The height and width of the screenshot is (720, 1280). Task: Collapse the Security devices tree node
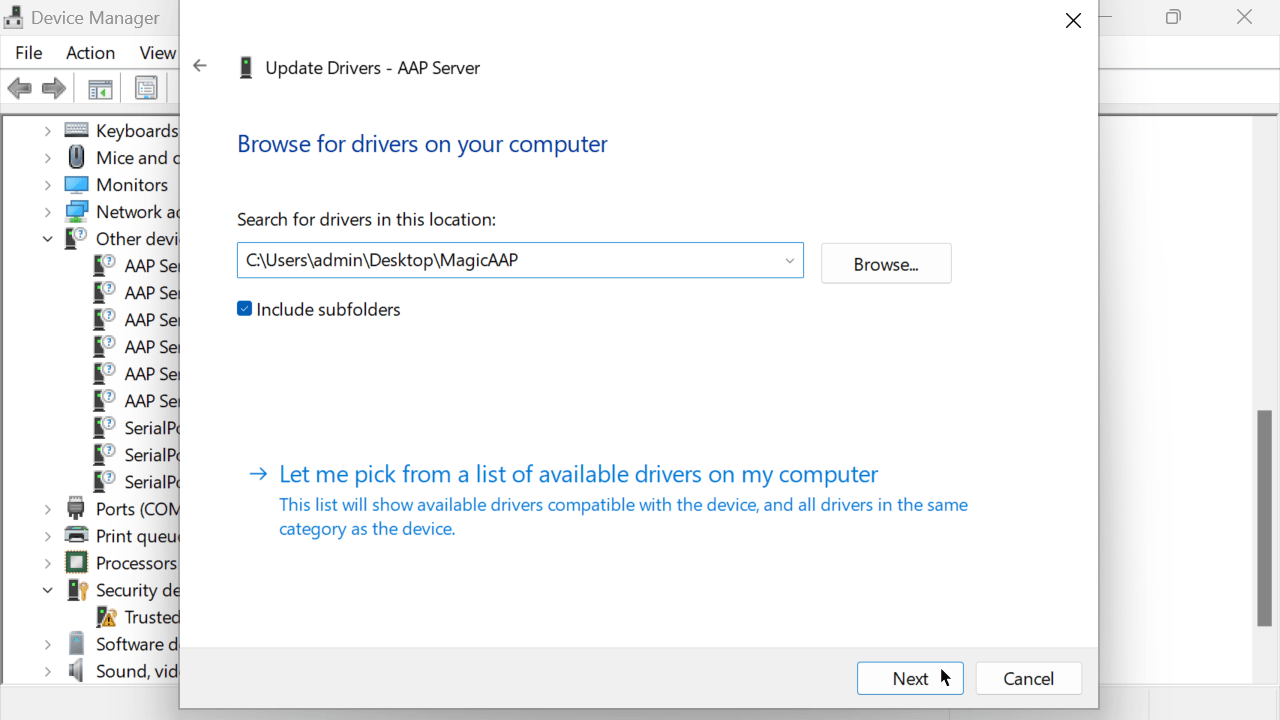coord(47,590)
